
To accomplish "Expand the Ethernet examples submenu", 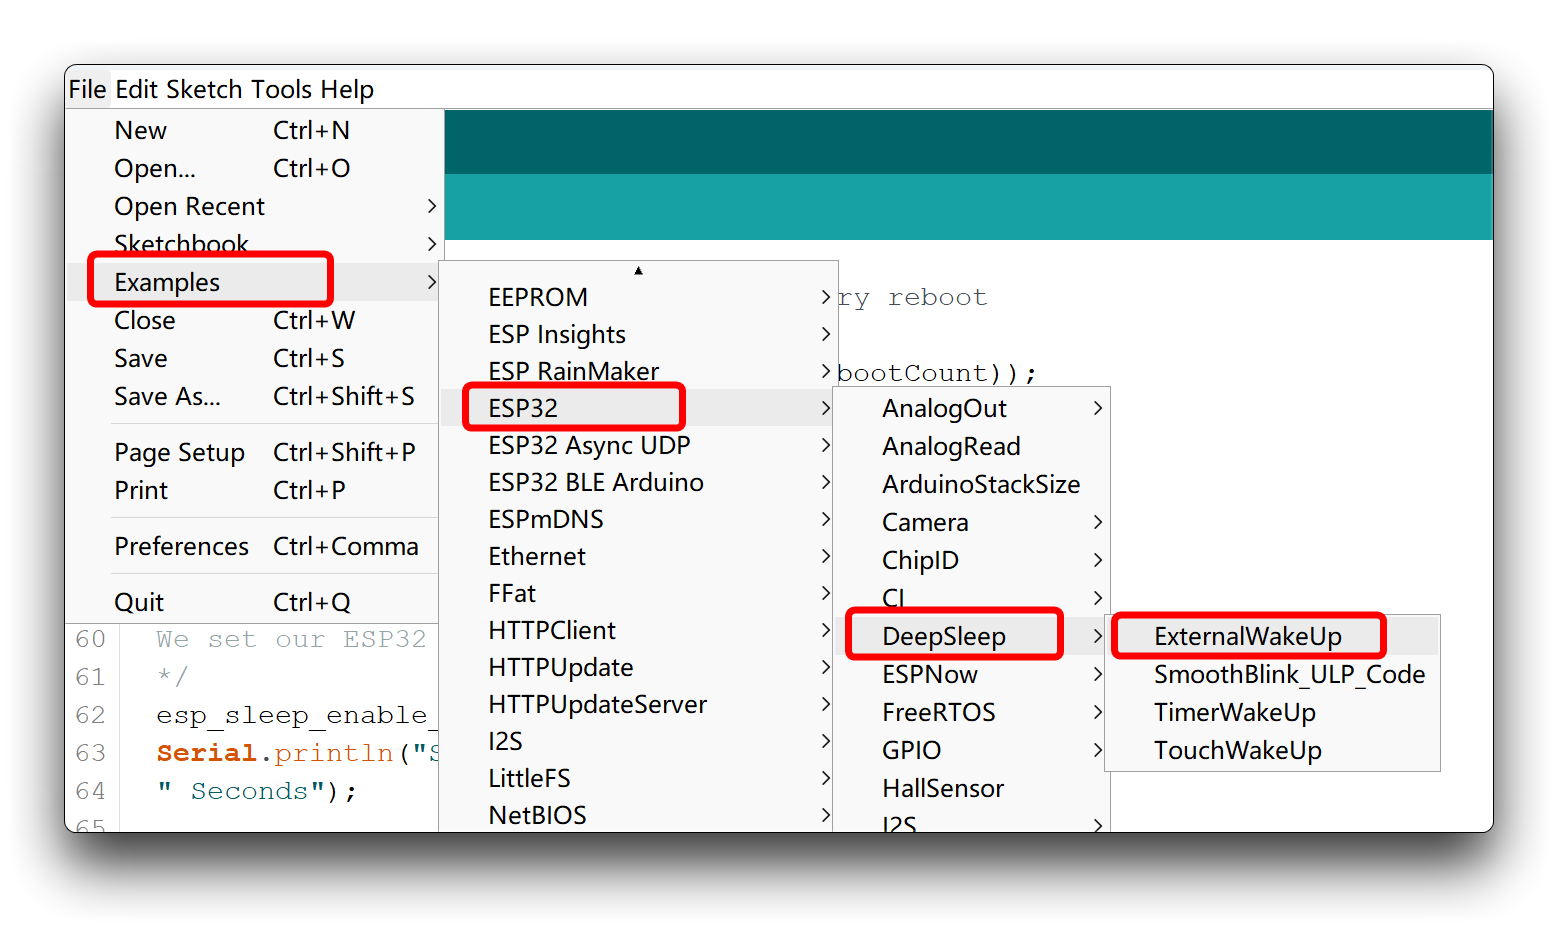I will click(638, 556).
